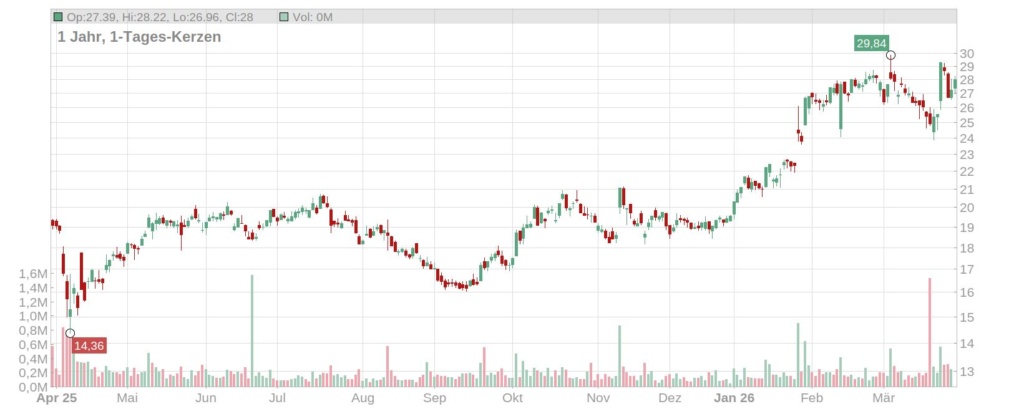This screenshot has height=409, width=1024.
Task: Click the '30' price axis label
Action: [966, 54]
